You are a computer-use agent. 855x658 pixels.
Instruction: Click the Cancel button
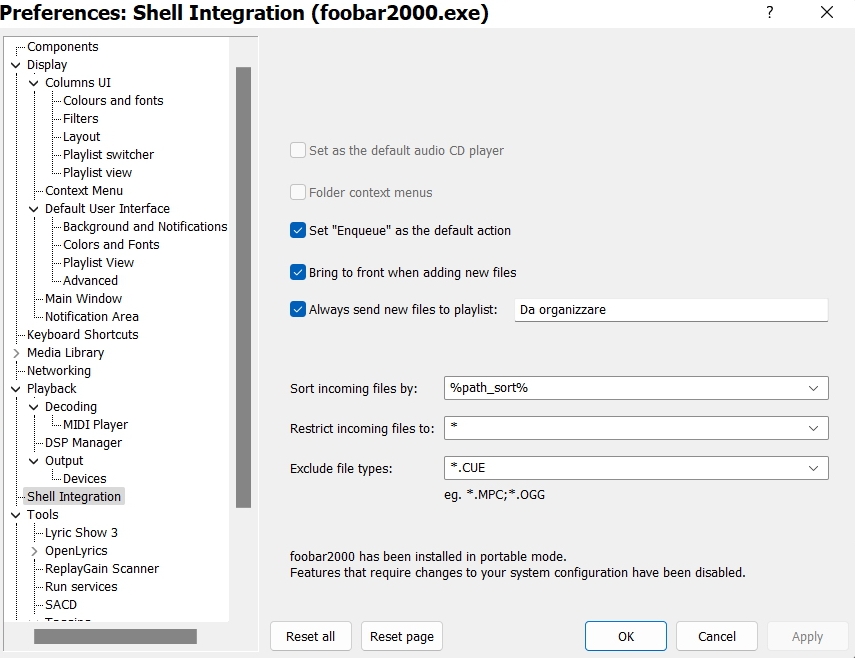(717, 636)
